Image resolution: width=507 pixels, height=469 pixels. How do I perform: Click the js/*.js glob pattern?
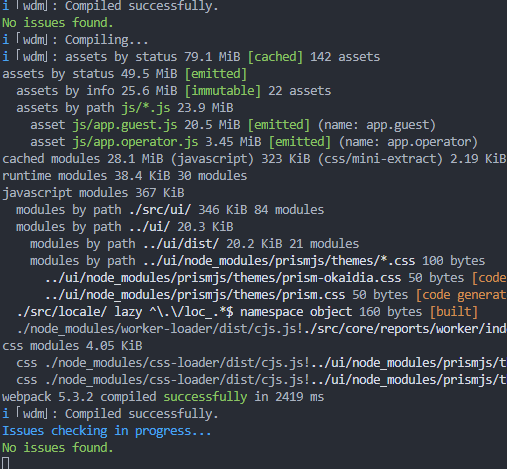[146, 108]
